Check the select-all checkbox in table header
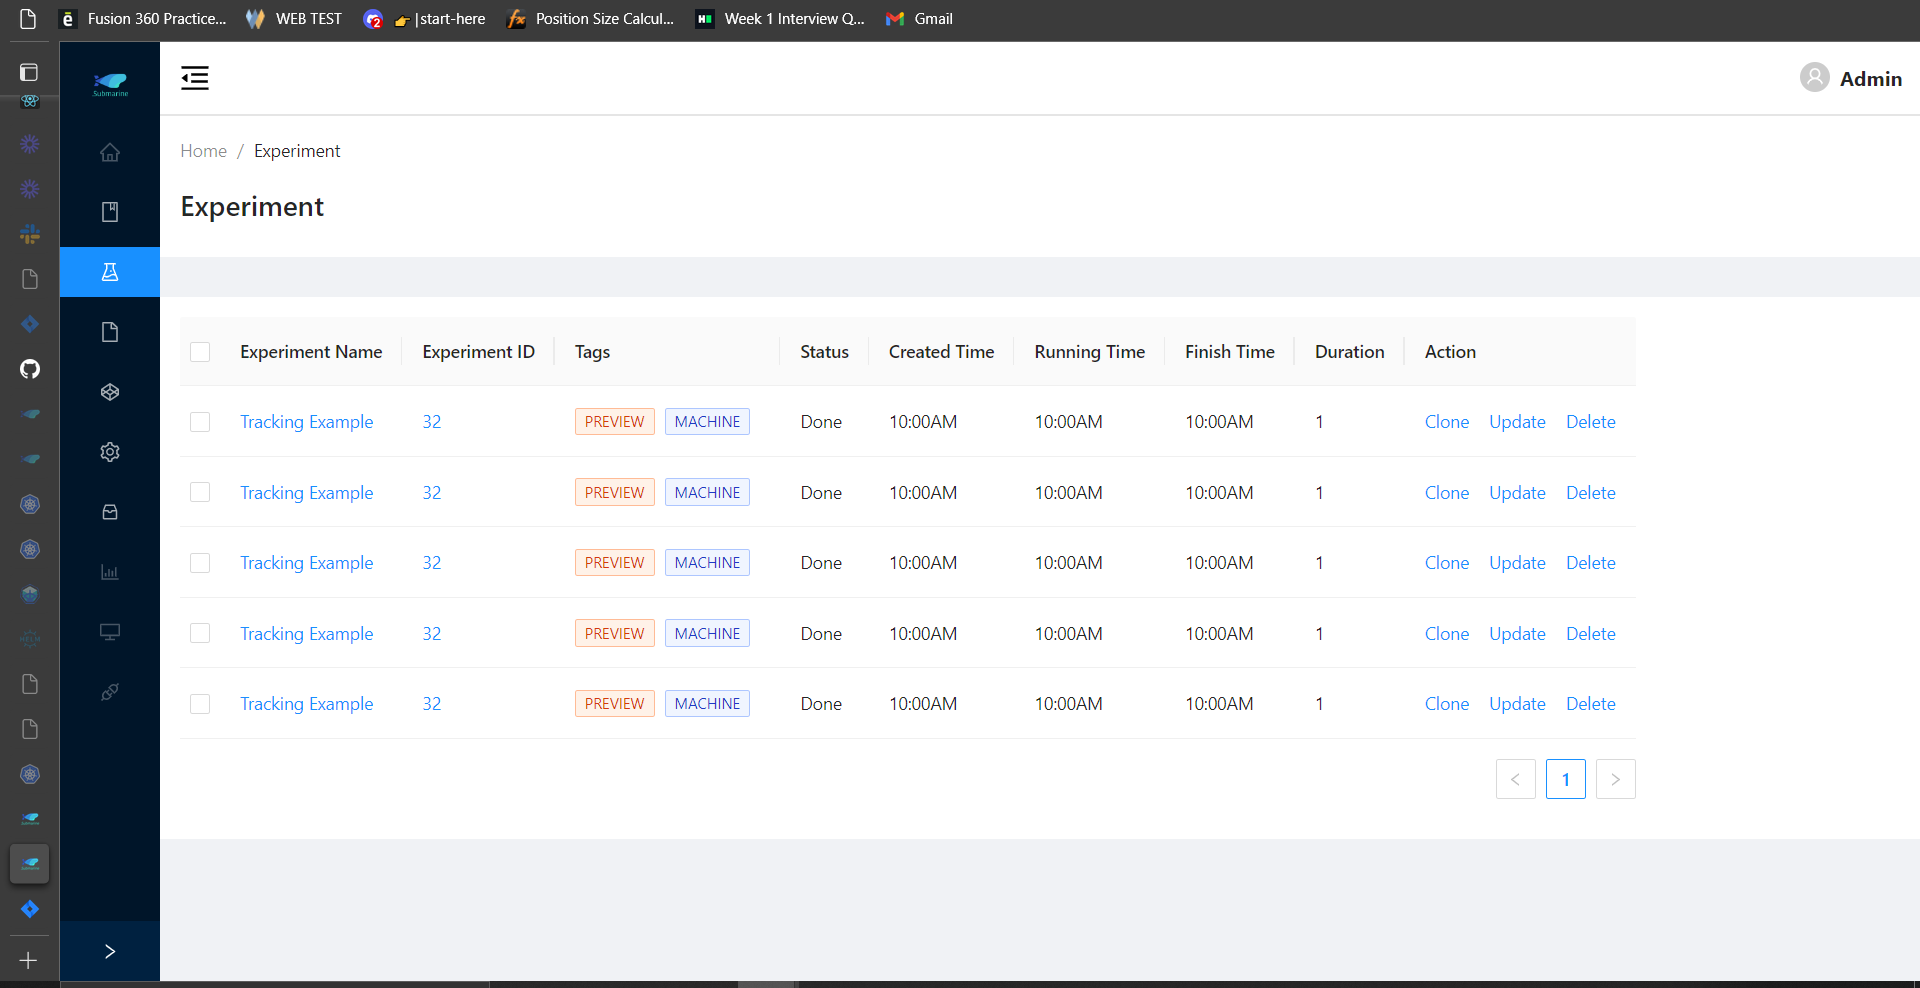Viewport: 1920px width, 988px height. click(200, 352)
